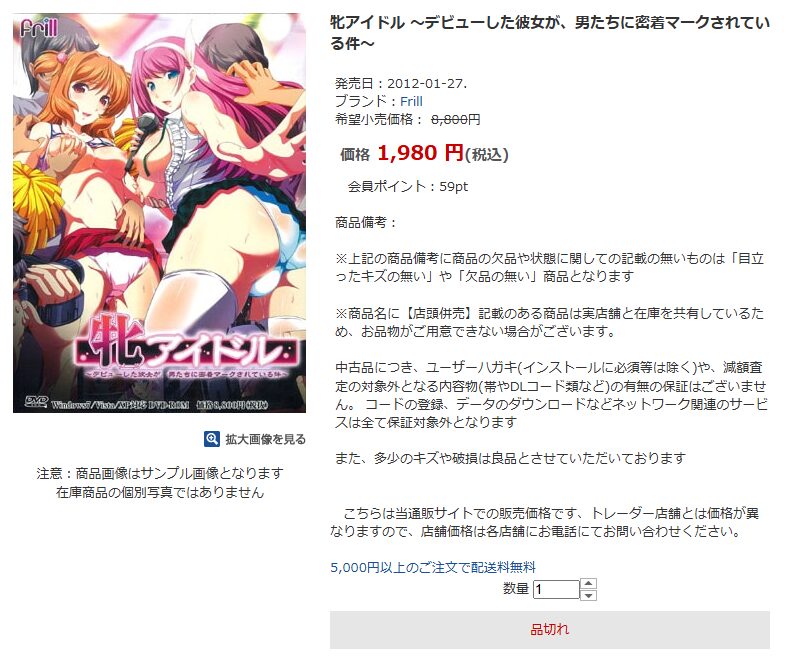Click the 商品備考 label

[x=366, y=223]
